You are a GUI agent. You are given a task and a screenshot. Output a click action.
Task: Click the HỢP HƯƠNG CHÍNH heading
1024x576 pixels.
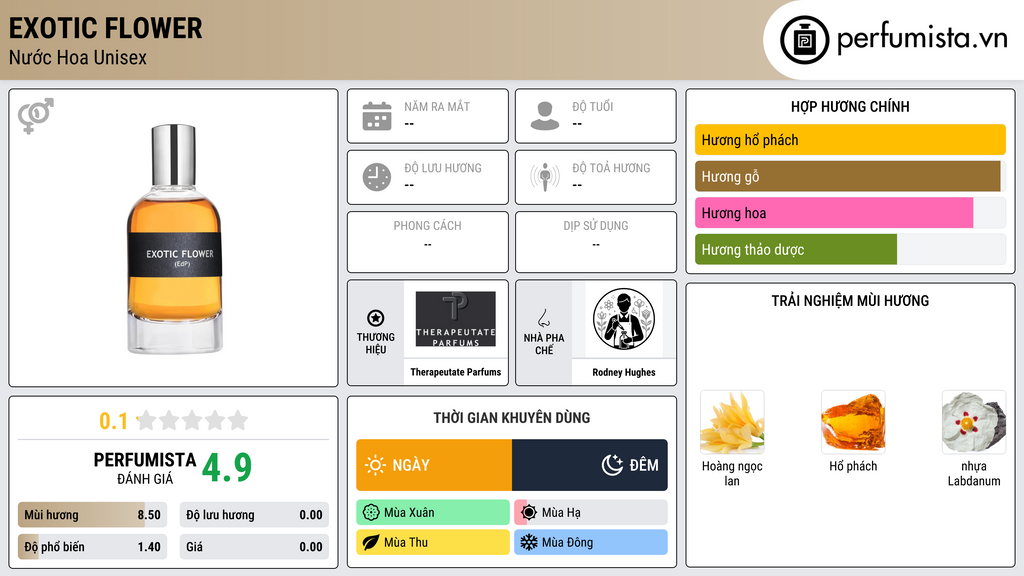(850, 106)
